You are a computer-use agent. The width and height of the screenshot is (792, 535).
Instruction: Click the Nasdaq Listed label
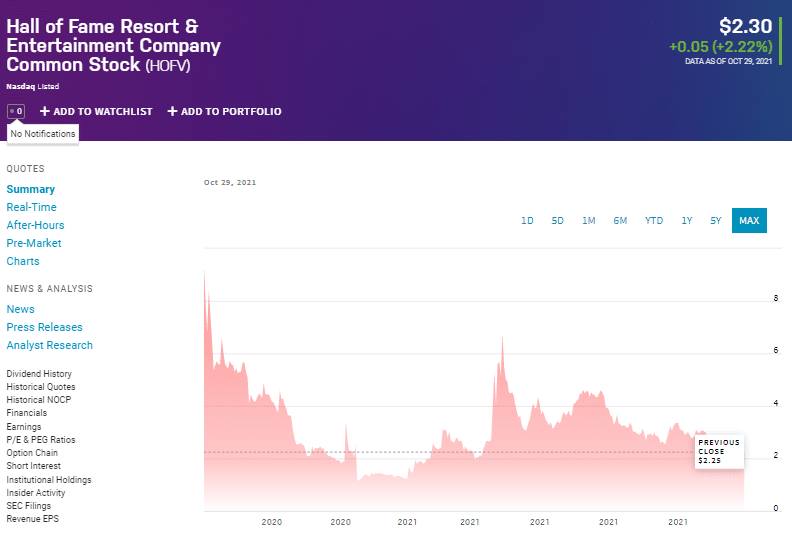point(33,86)
